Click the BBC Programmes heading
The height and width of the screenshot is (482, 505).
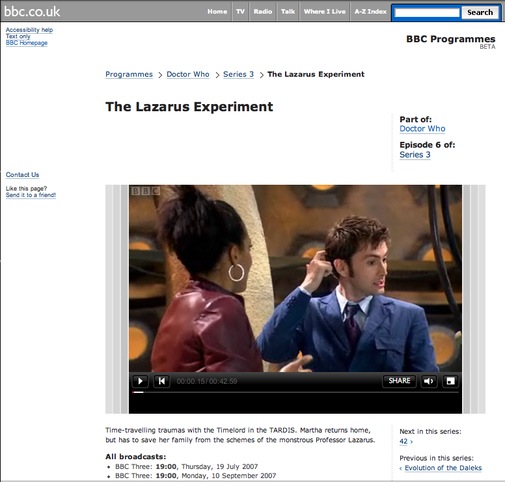451,39
